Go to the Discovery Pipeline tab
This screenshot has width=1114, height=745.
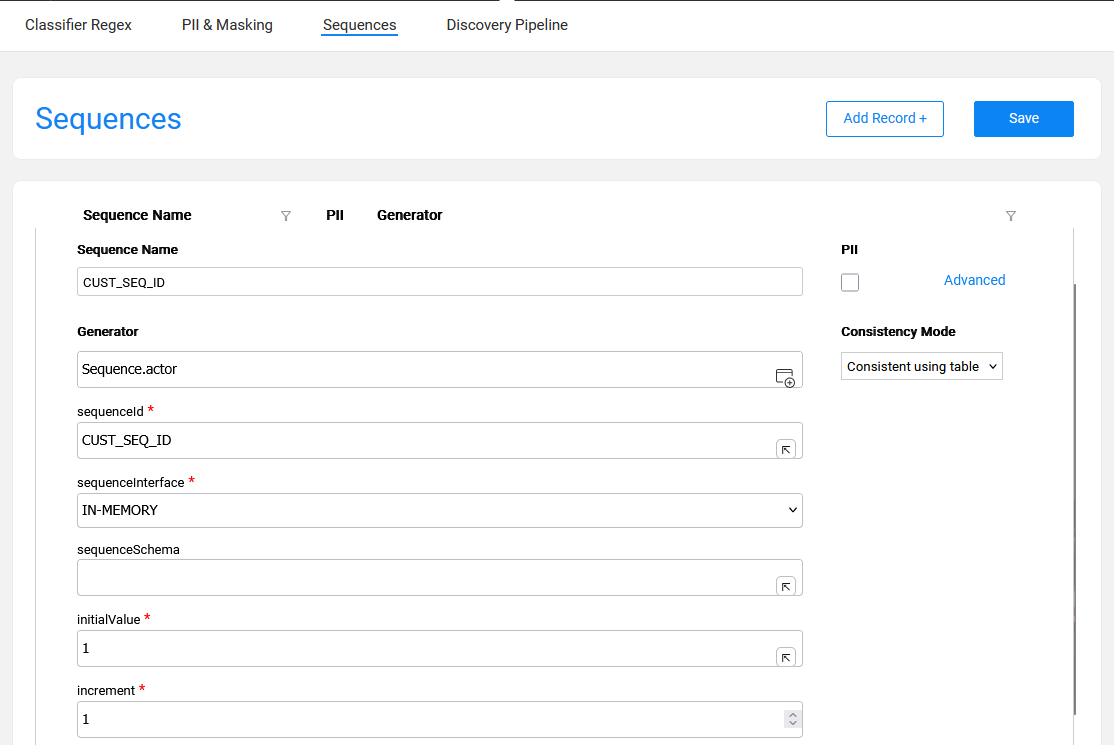tap(507, 25)
